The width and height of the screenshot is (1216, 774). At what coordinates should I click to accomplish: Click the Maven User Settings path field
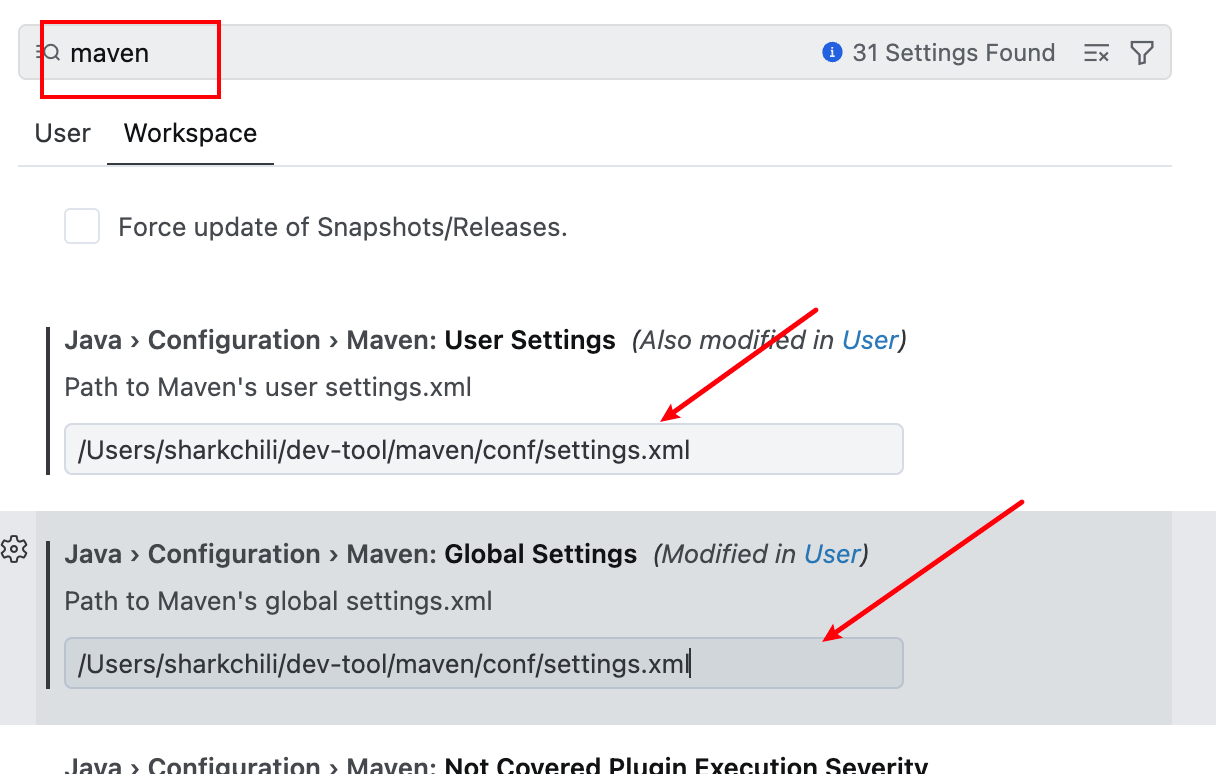click(x=484, y=449)
